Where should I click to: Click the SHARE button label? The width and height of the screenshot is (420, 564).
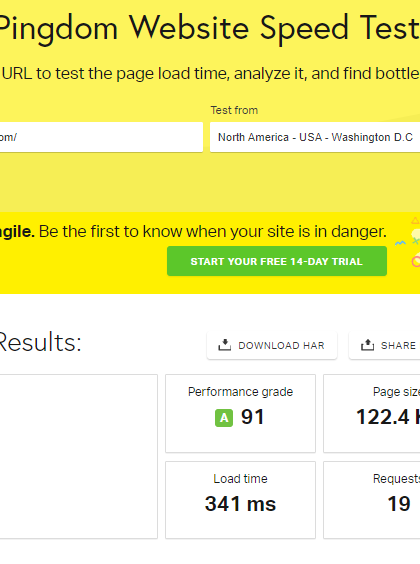click(x=398, y=345)
